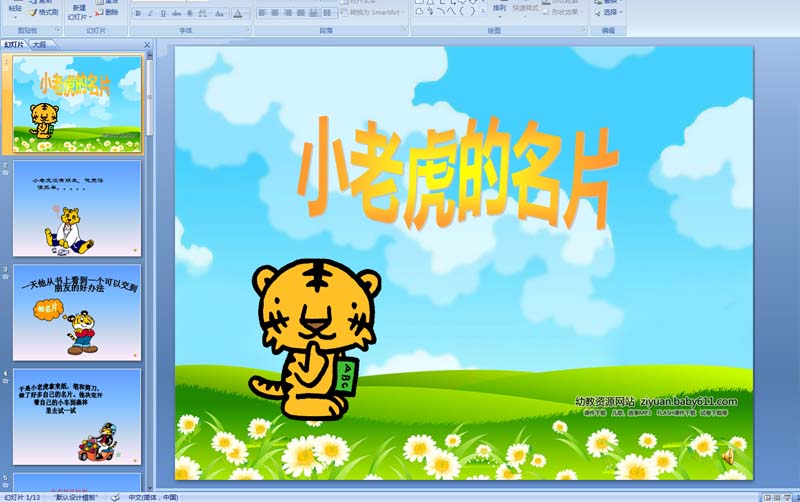Click the title 小老虎的名片 on the slide
Screen dimensions: 800x502
click(x=458, y=174)
